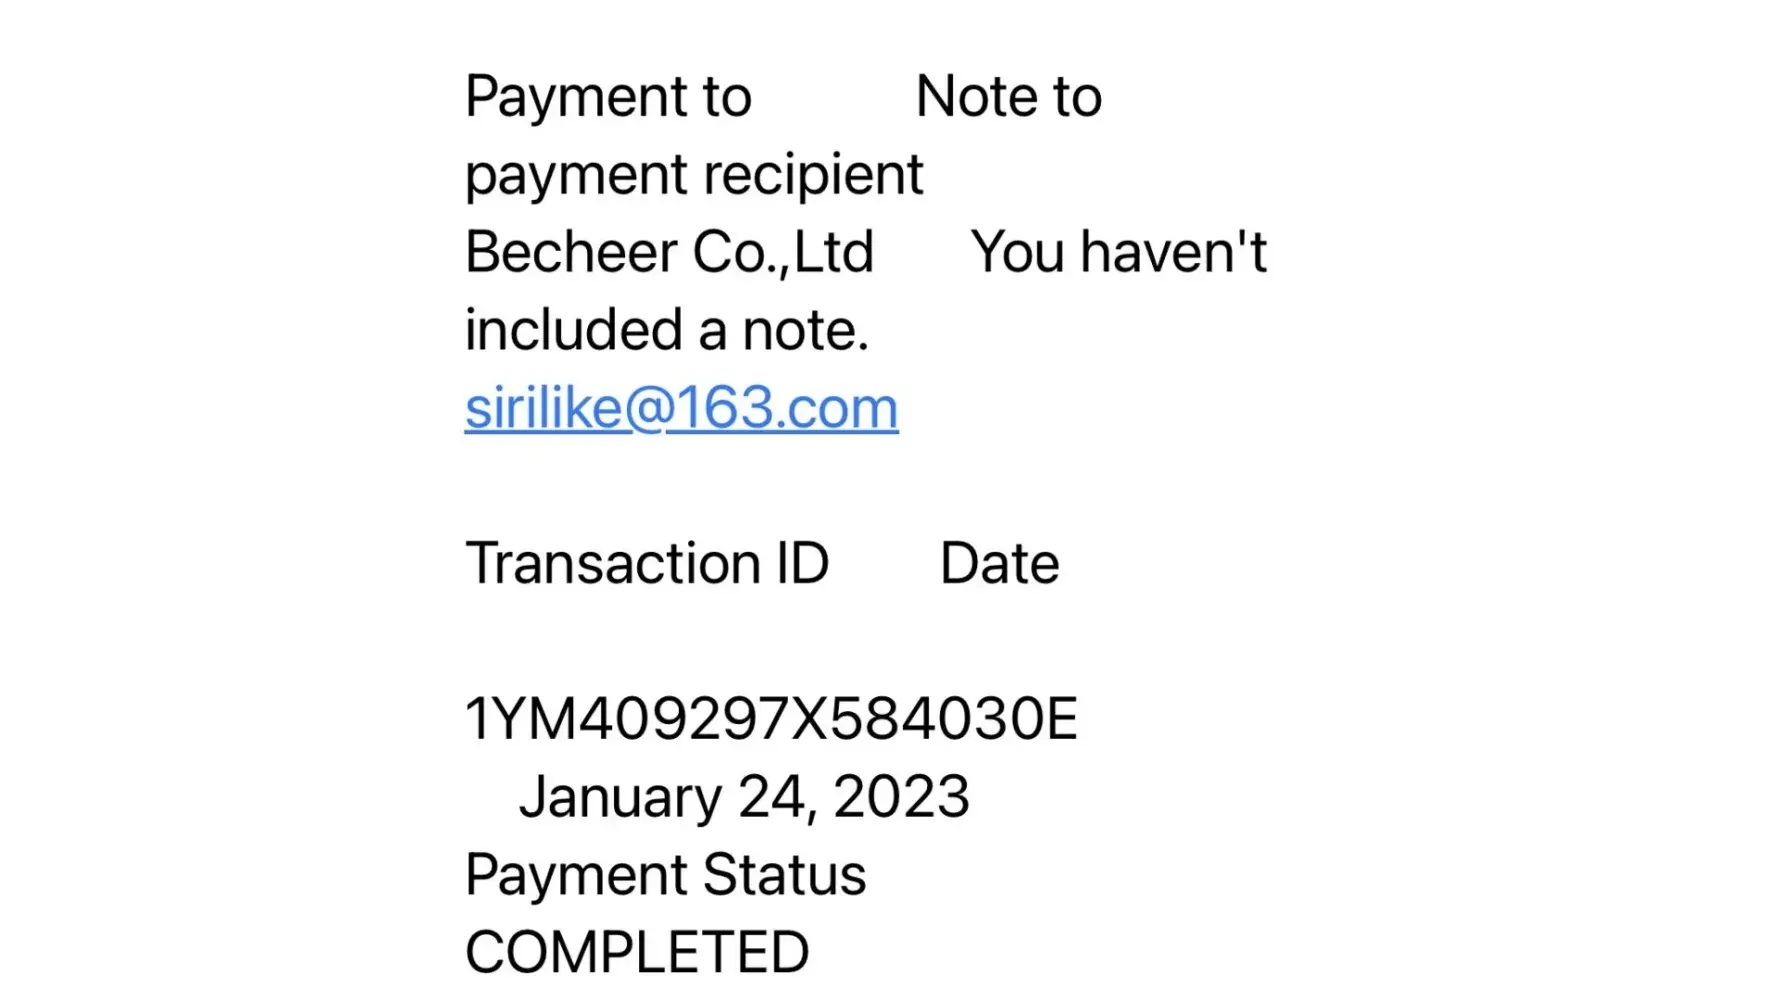Click the COMPLETED status text

point(637,952)
